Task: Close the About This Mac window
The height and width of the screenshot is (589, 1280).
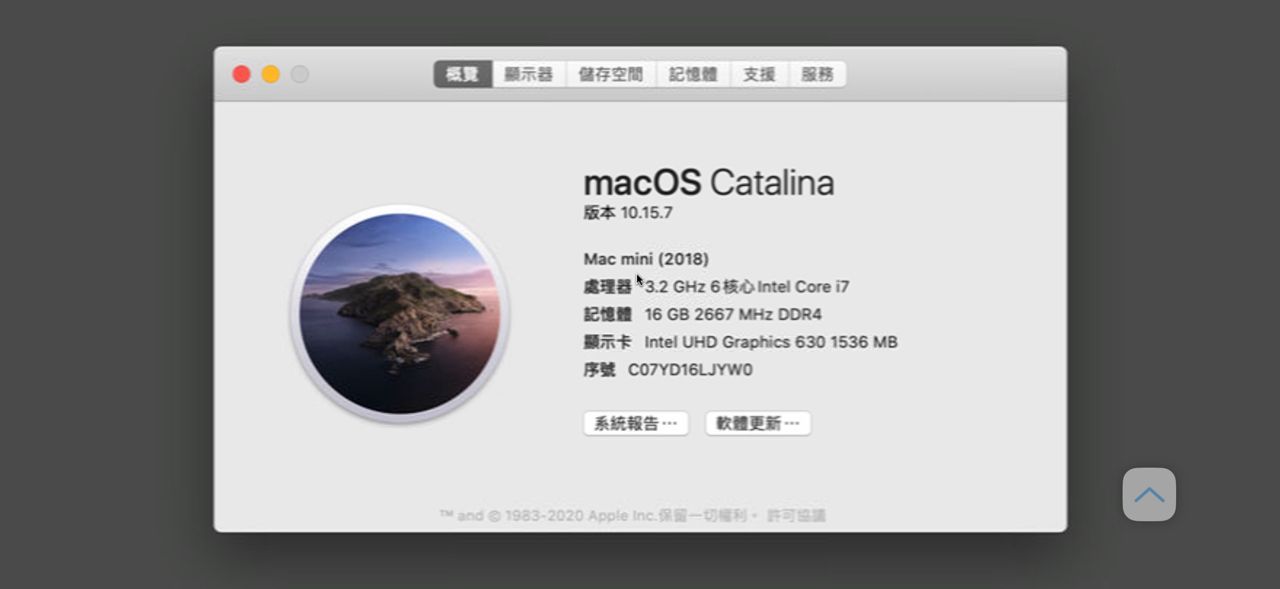Action: [241, 74]
